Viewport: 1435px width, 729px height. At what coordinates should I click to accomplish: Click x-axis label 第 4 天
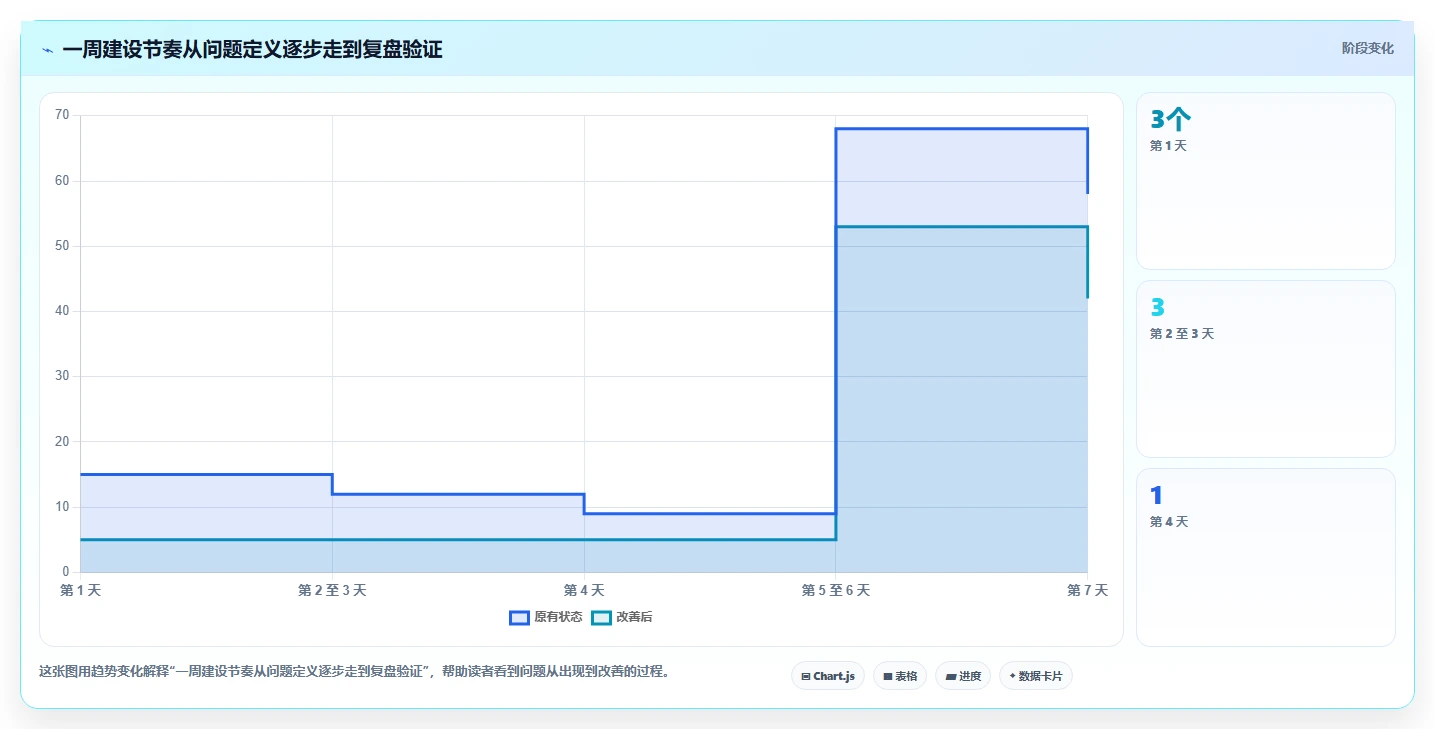584,591
